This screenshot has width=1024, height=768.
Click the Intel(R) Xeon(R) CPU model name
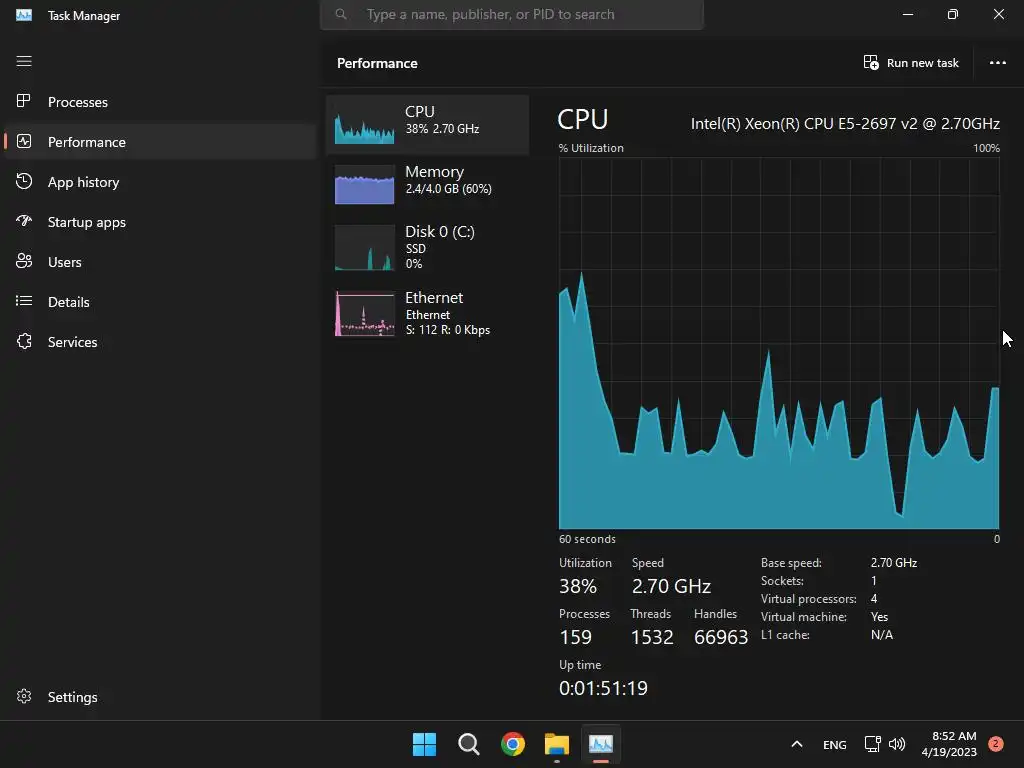pos(845,123)
